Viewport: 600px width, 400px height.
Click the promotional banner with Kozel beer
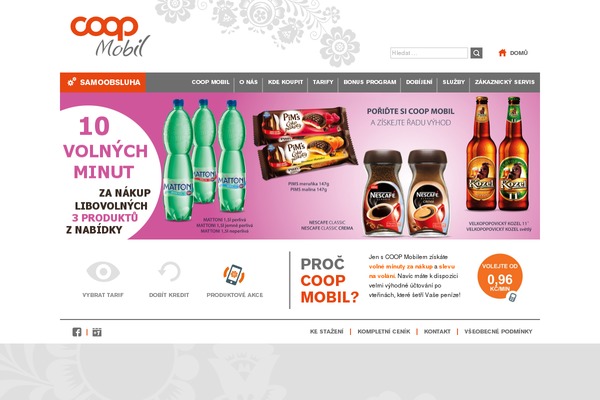coord(300,166)
